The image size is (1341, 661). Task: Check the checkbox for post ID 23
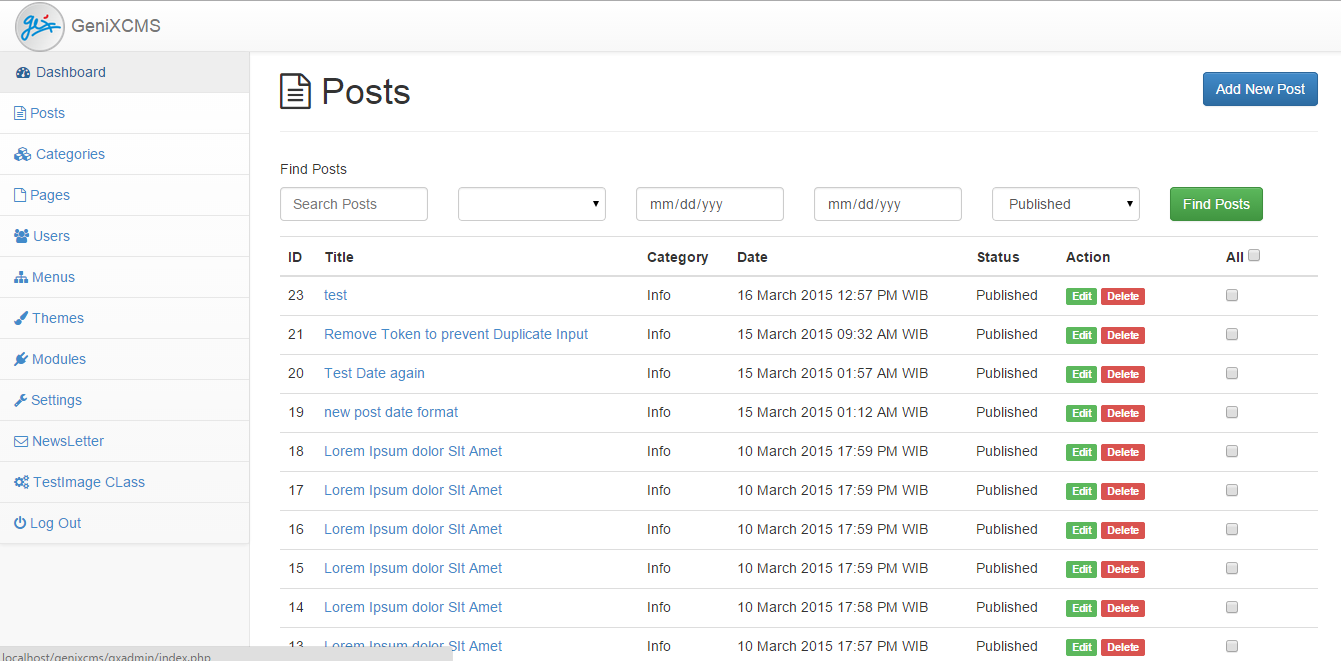pyautogui.click(x=1232, y=294)
